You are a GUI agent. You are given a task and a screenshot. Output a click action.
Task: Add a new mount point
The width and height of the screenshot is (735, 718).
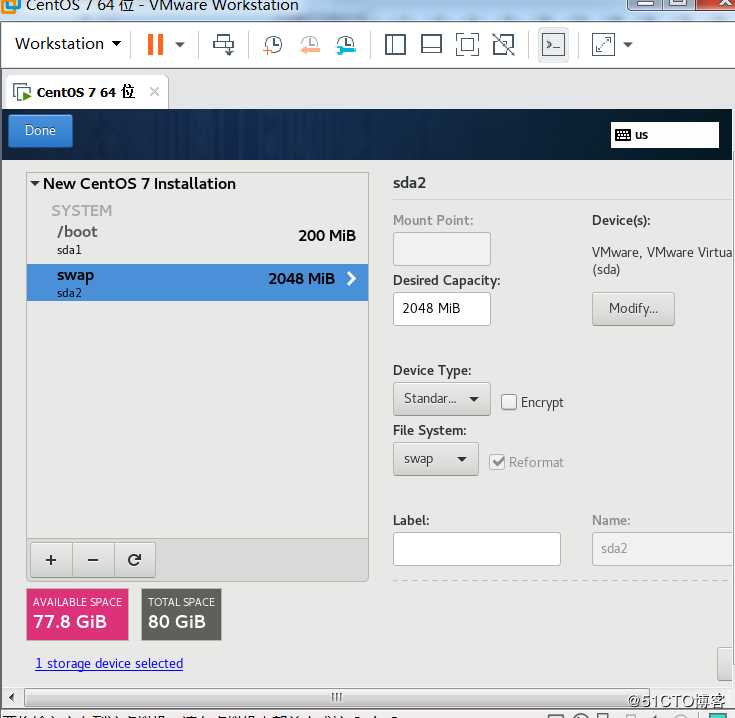pyautogui.click(x=51, y=560)
